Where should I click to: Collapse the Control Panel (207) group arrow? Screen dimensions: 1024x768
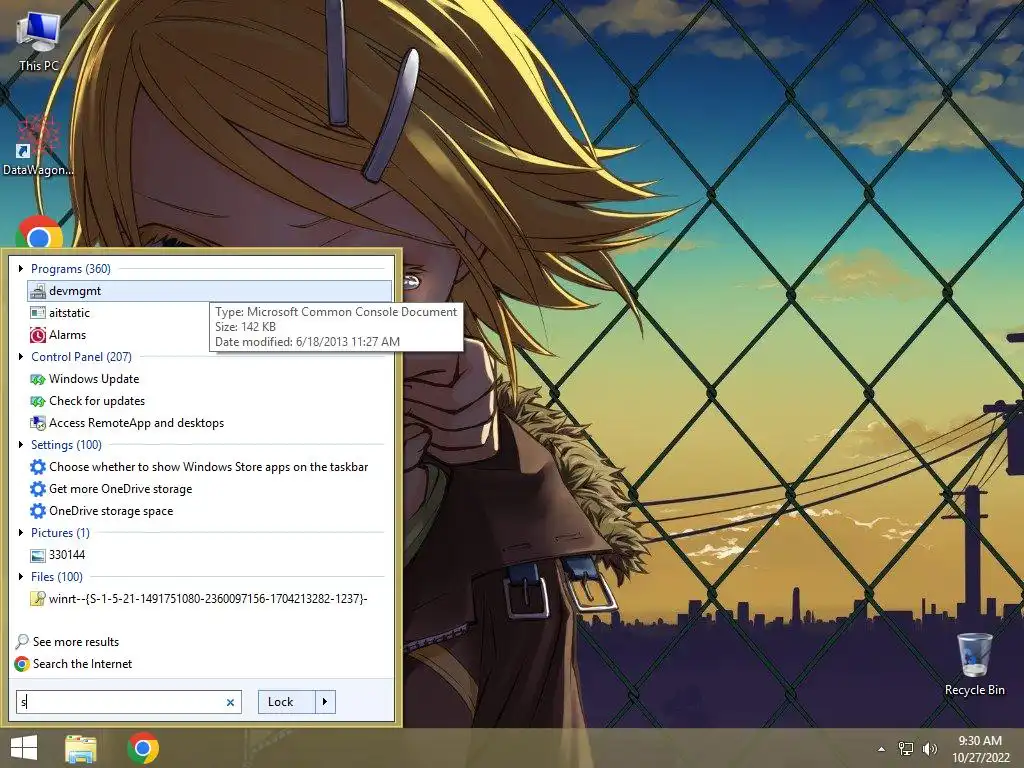[x=21, y=357]
